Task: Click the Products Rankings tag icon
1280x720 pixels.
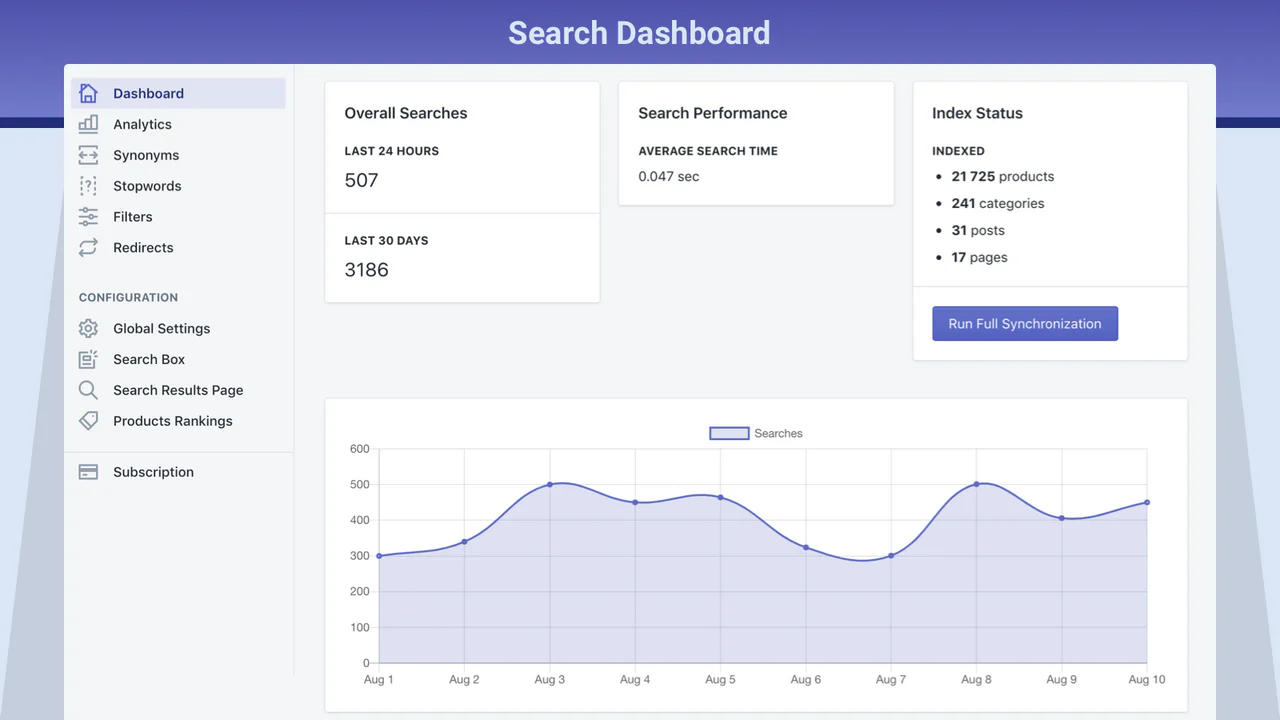Action: tap(88, 421)
